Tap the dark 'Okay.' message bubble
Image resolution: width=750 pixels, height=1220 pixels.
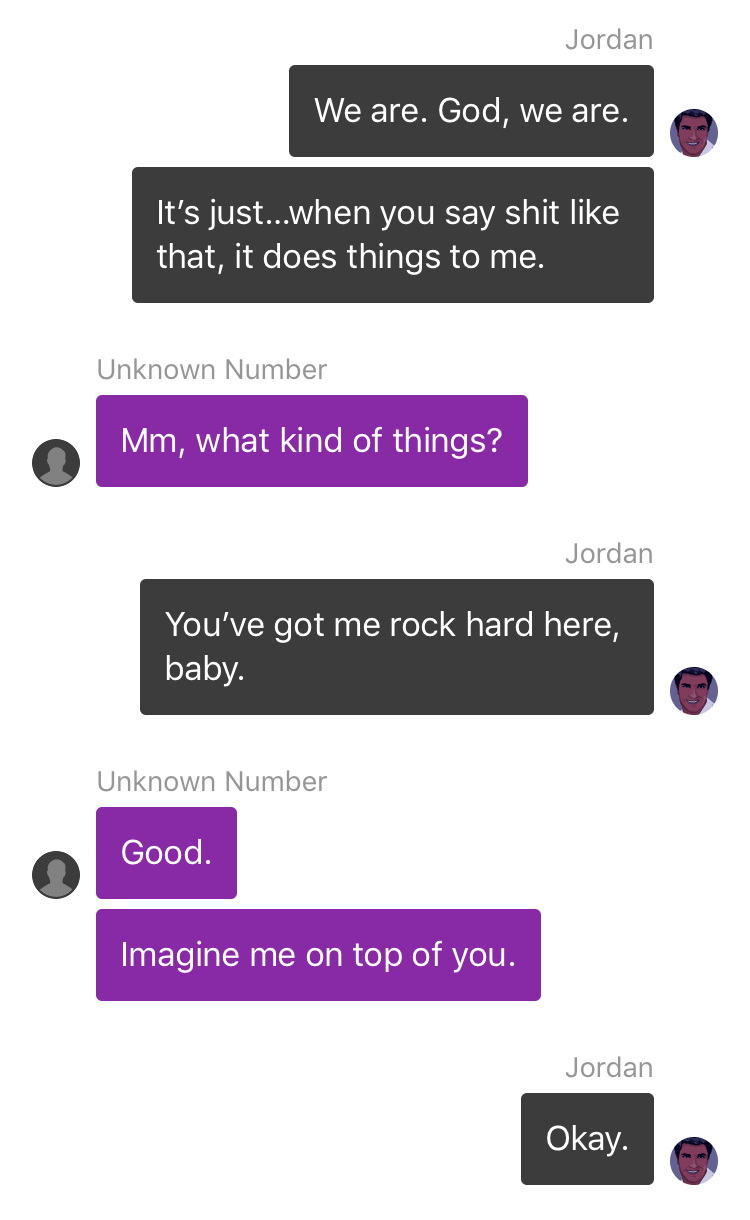coord(587,1139)
